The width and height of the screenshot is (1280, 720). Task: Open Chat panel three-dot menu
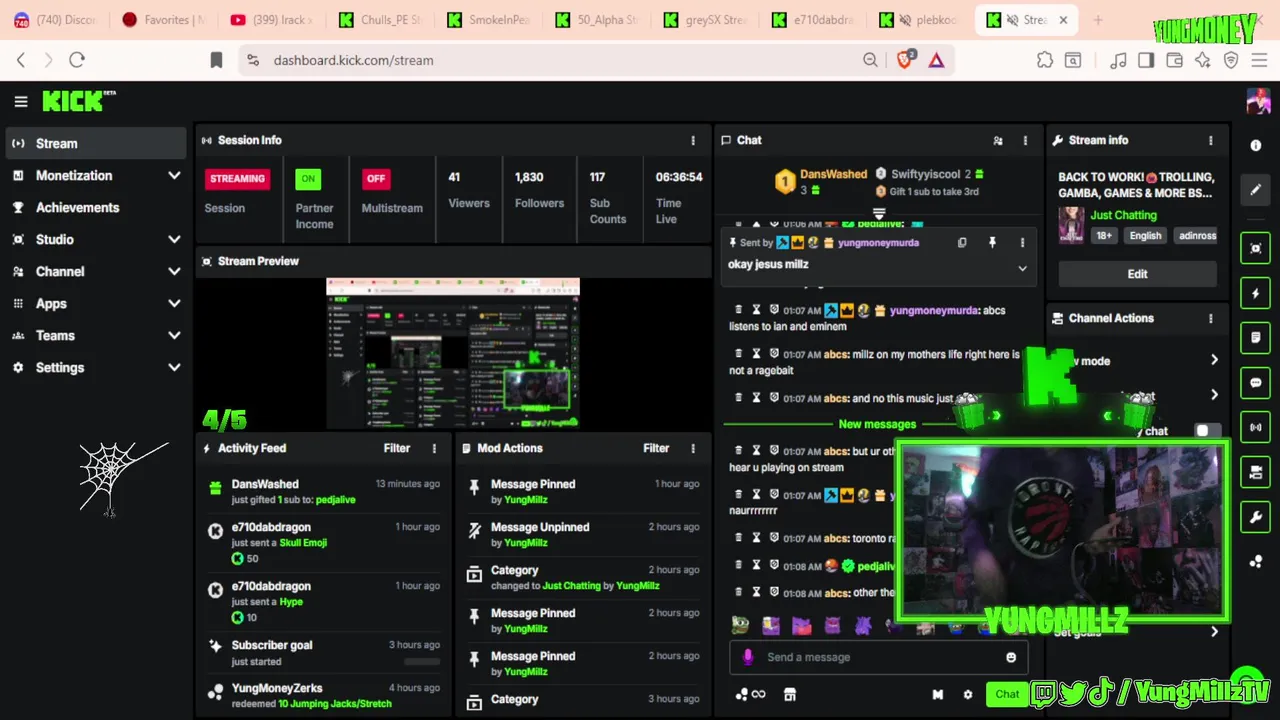click(x=1025, y=141)
